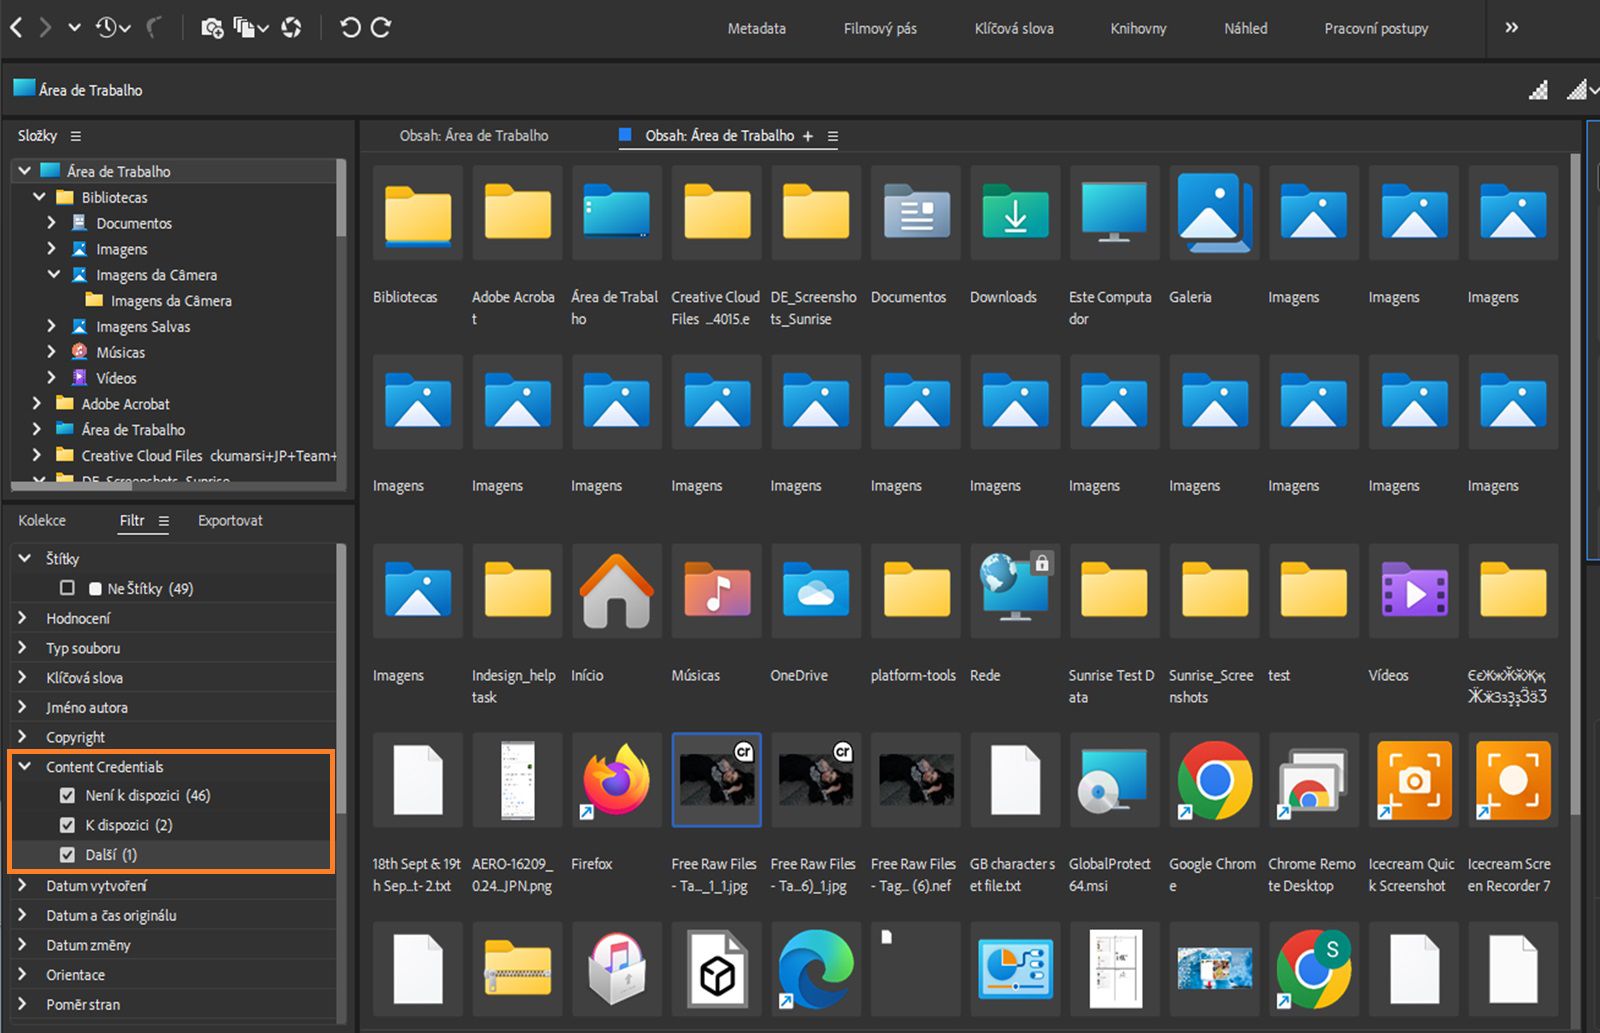The image size is (1600, 1033).
Task: Select Músicas in folder tree
Action: pos(121,352)
